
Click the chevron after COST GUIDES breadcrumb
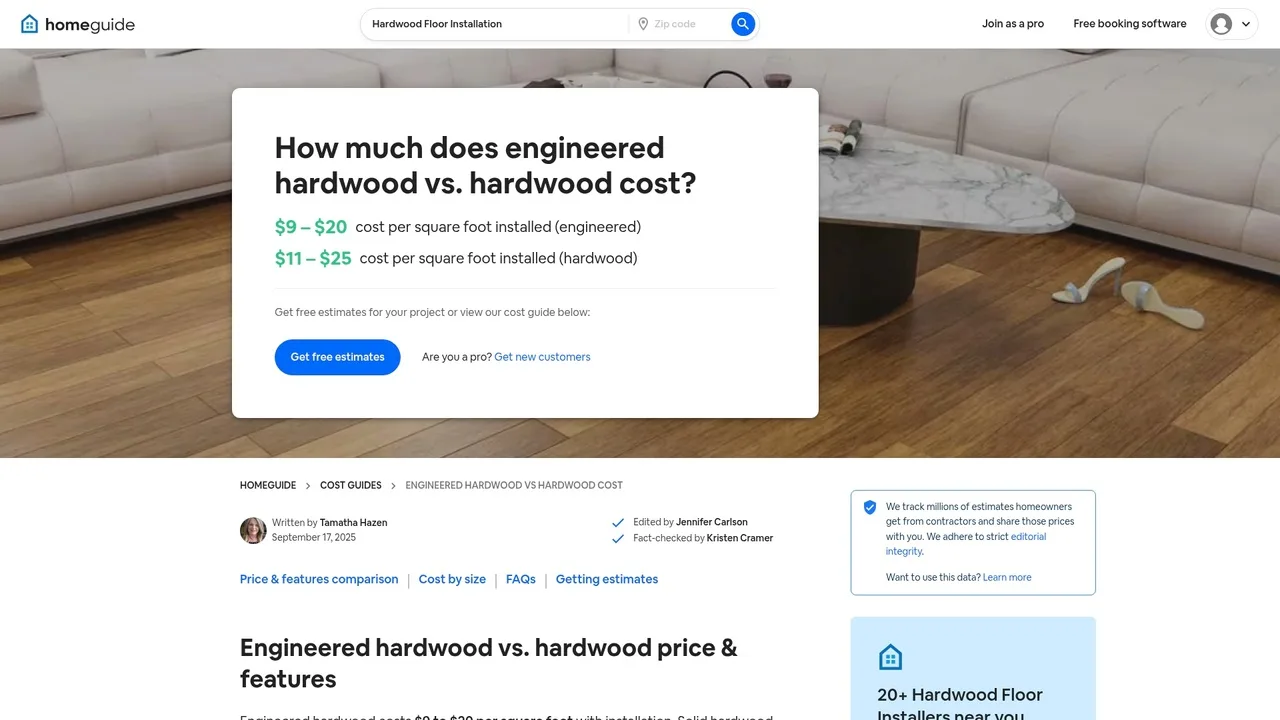(x=392, y=485)
